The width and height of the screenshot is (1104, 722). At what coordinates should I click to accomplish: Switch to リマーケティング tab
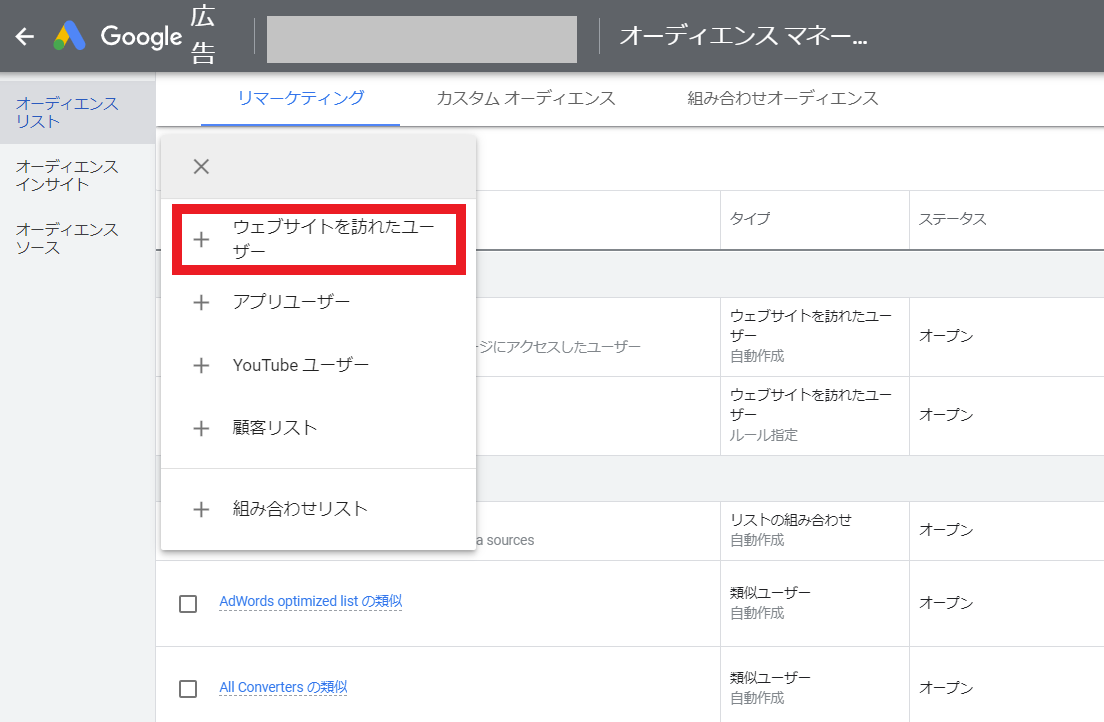301,98
